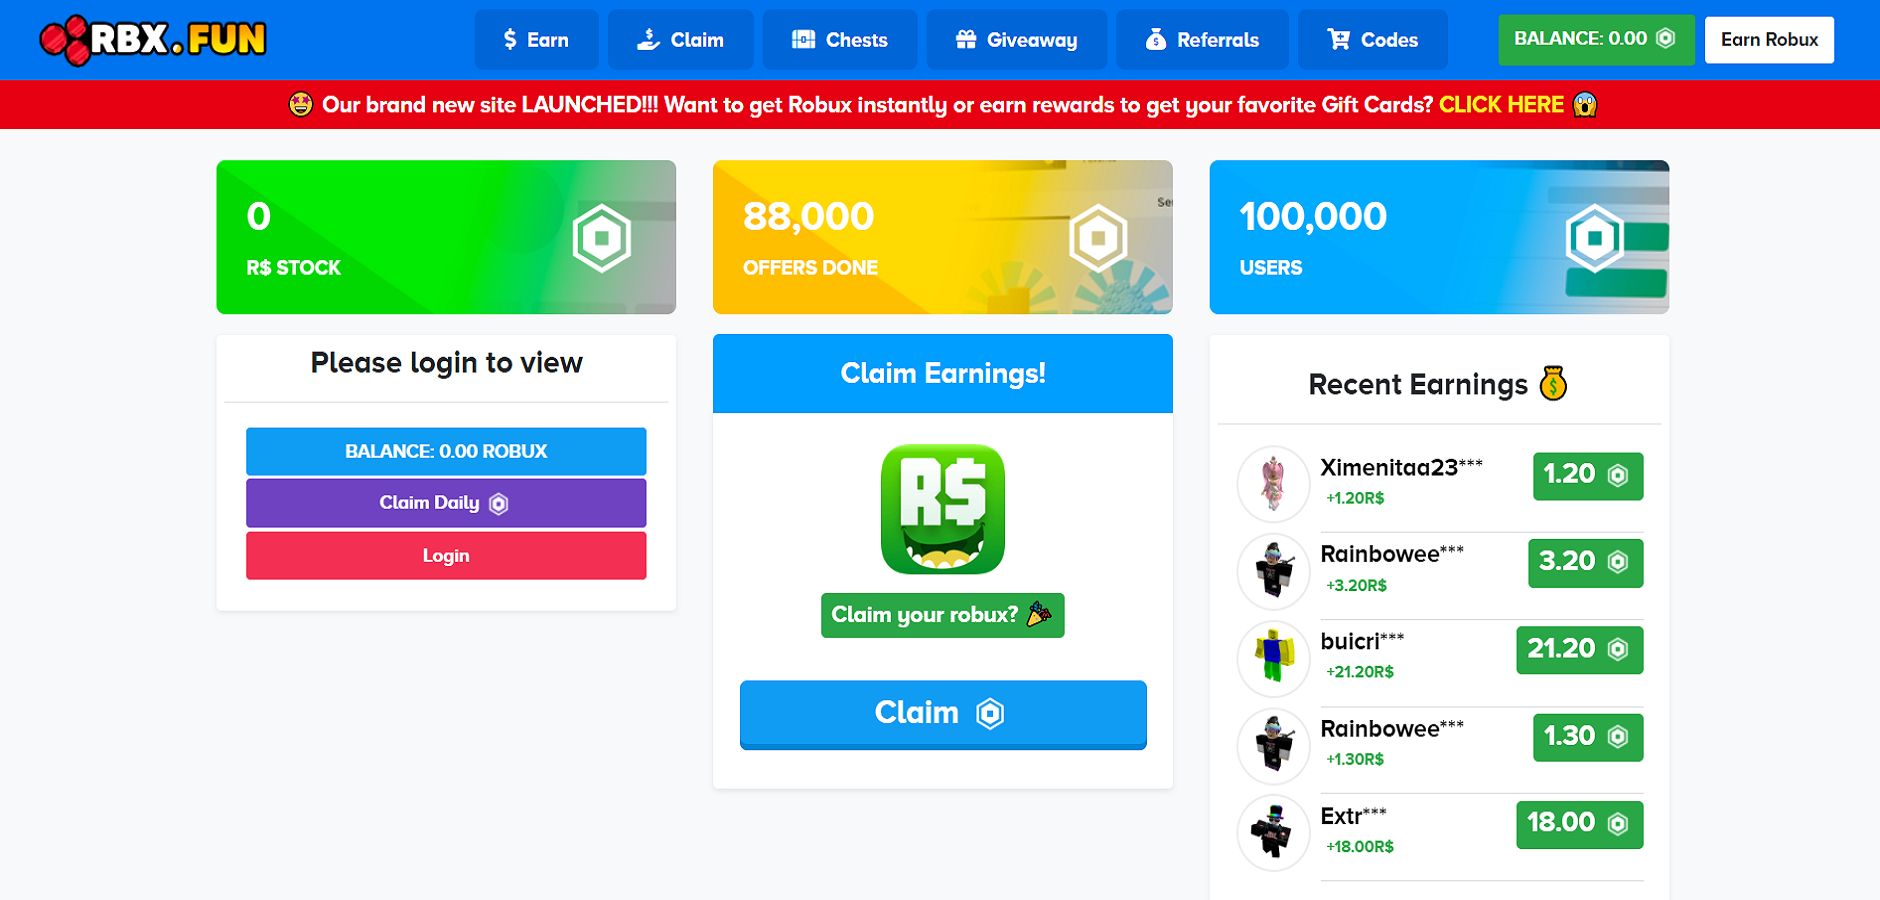The width and height of the screenshot is (1880, 900).
Task: Go to the Chests page
Action: (x=840, y=40)
